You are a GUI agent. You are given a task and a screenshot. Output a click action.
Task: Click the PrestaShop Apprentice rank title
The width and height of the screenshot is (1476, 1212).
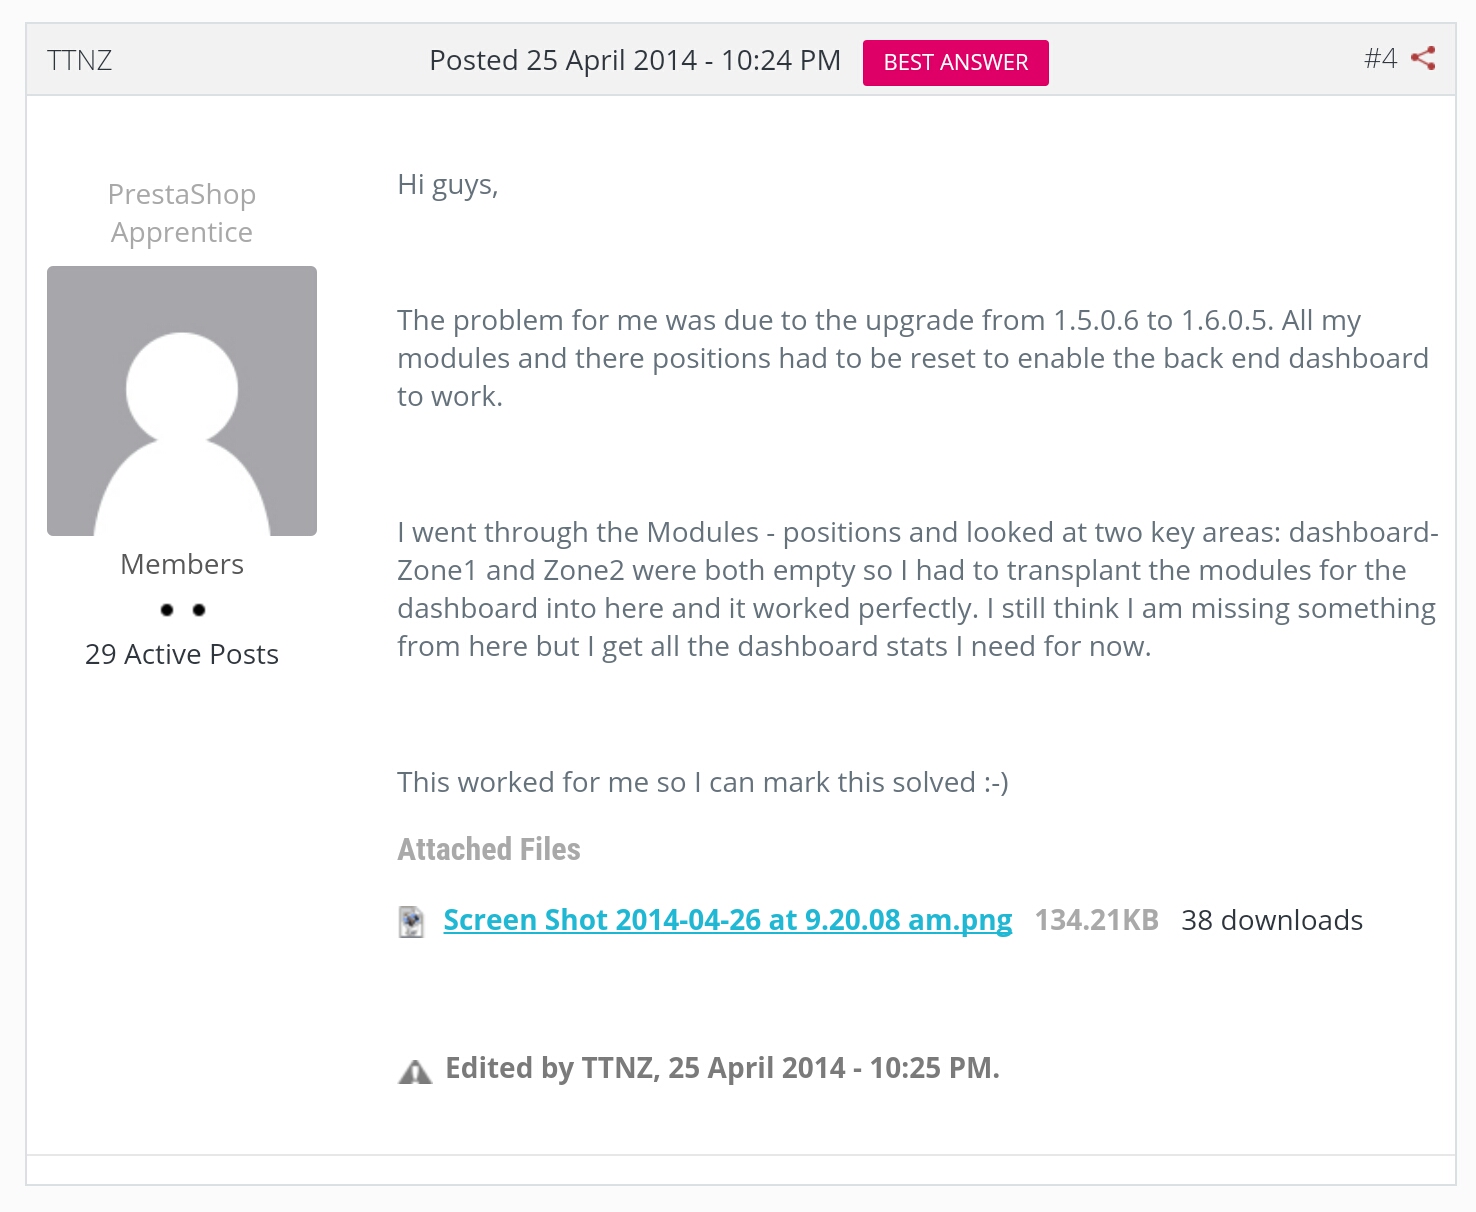[x=182, y=213]
